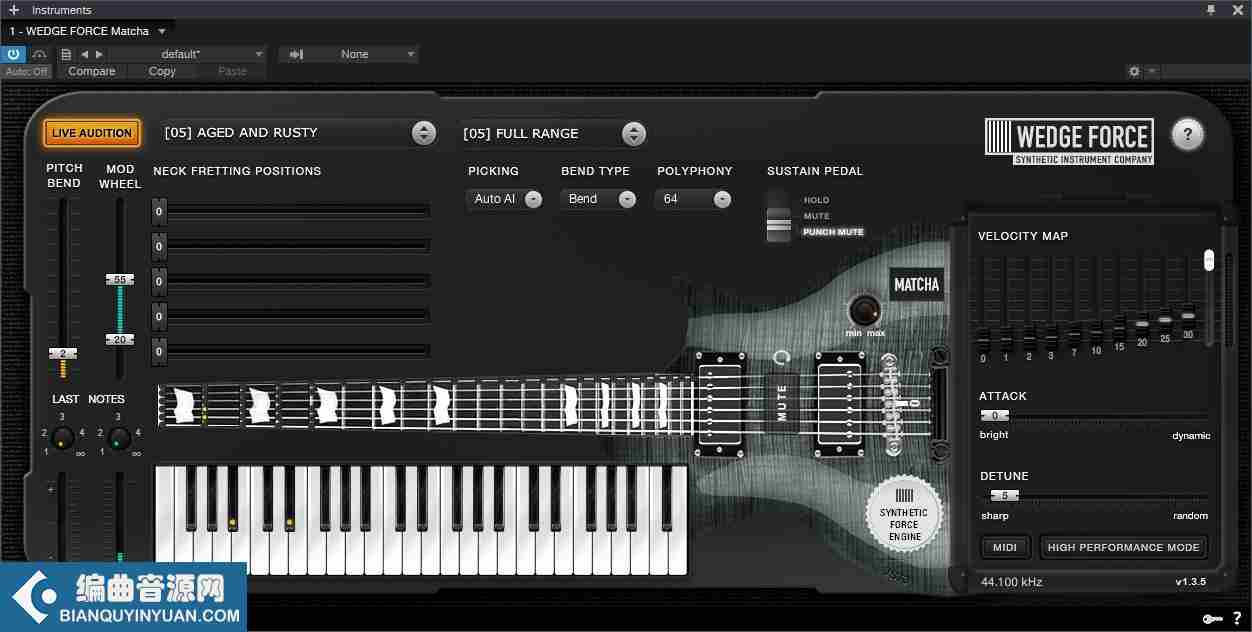Image resolution: width=1252 pixels, height=632 pixels.
Task: Click the circular arrow above MUTE
Action: tap(781, 358)
